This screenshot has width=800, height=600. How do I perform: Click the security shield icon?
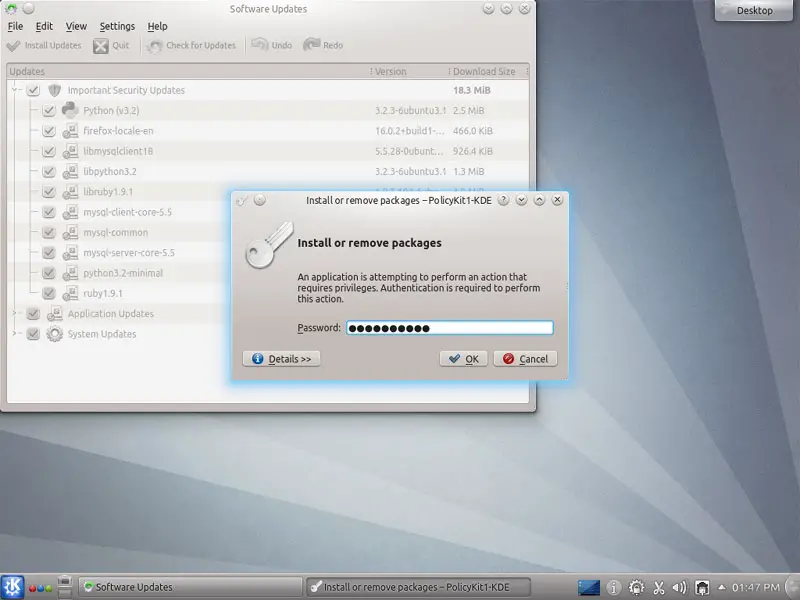(55, 90)
